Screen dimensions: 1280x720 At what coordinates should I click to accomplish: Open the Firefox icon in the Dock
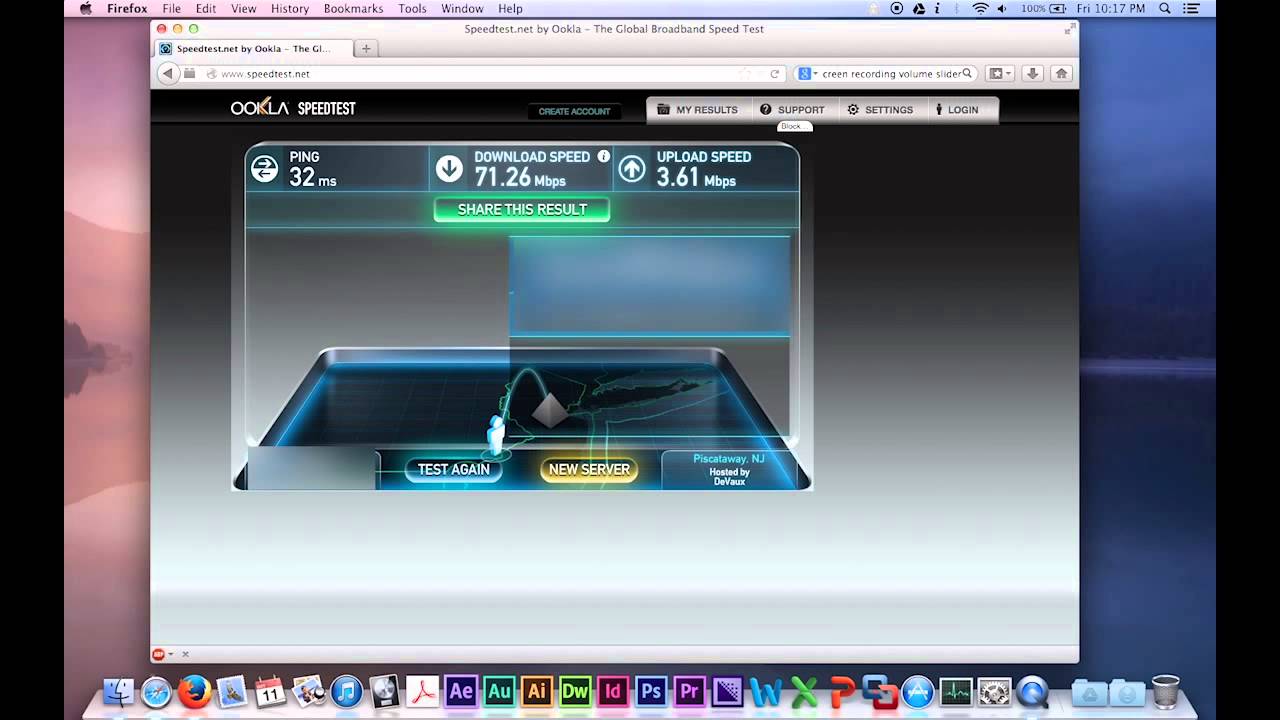pyautogui.click(x=194, y=692)
